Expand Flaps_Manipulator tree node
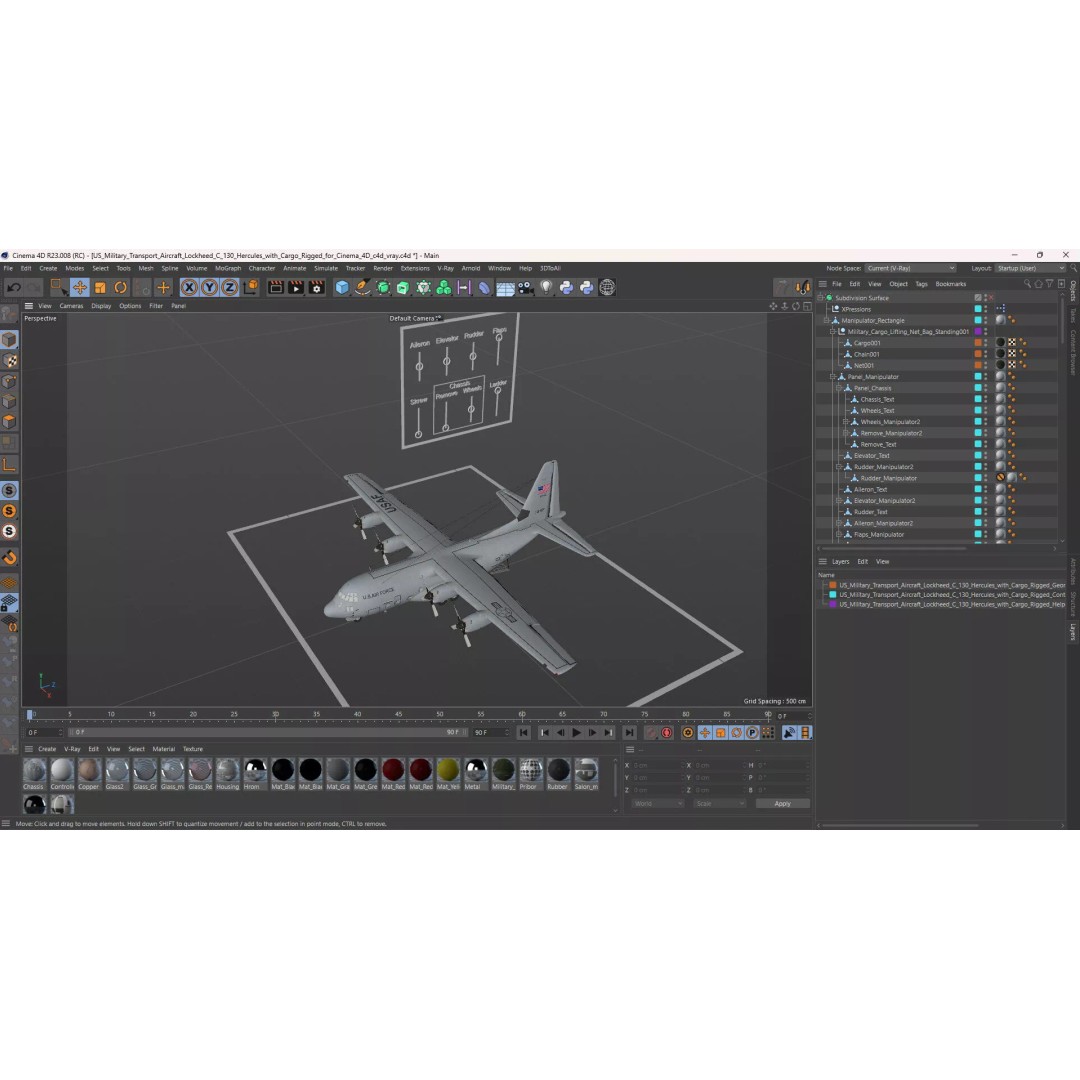The image size is (1080, 1080). [x=839, y=534]
